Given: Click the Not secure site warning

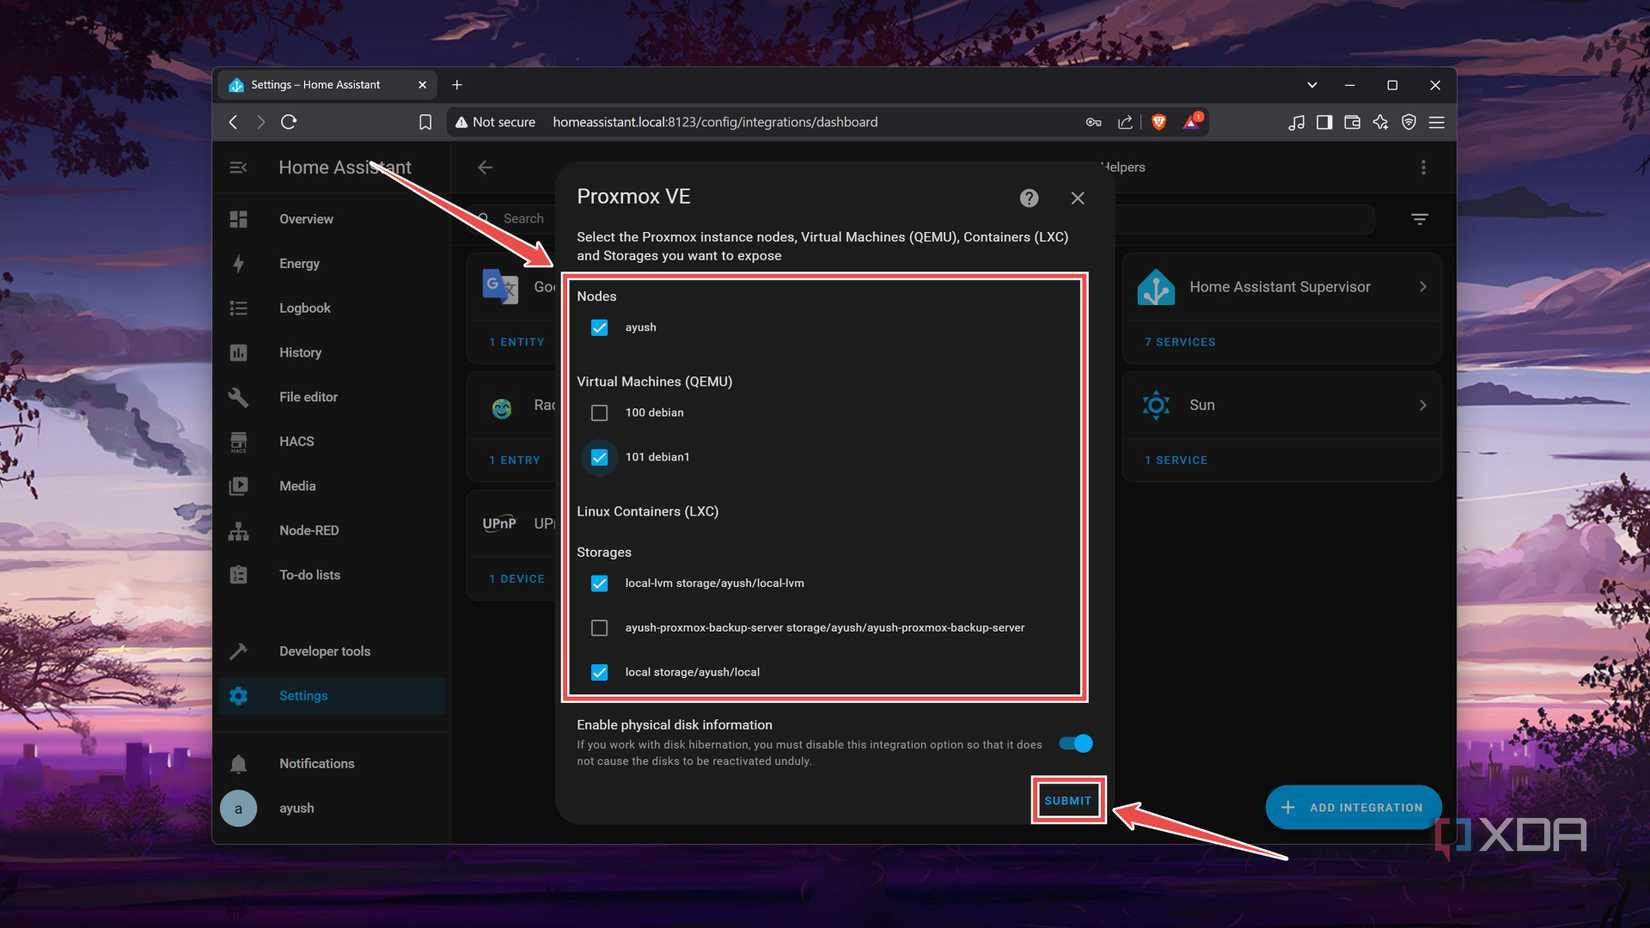Looking at the screenshot, I should (x=495, y=122).
